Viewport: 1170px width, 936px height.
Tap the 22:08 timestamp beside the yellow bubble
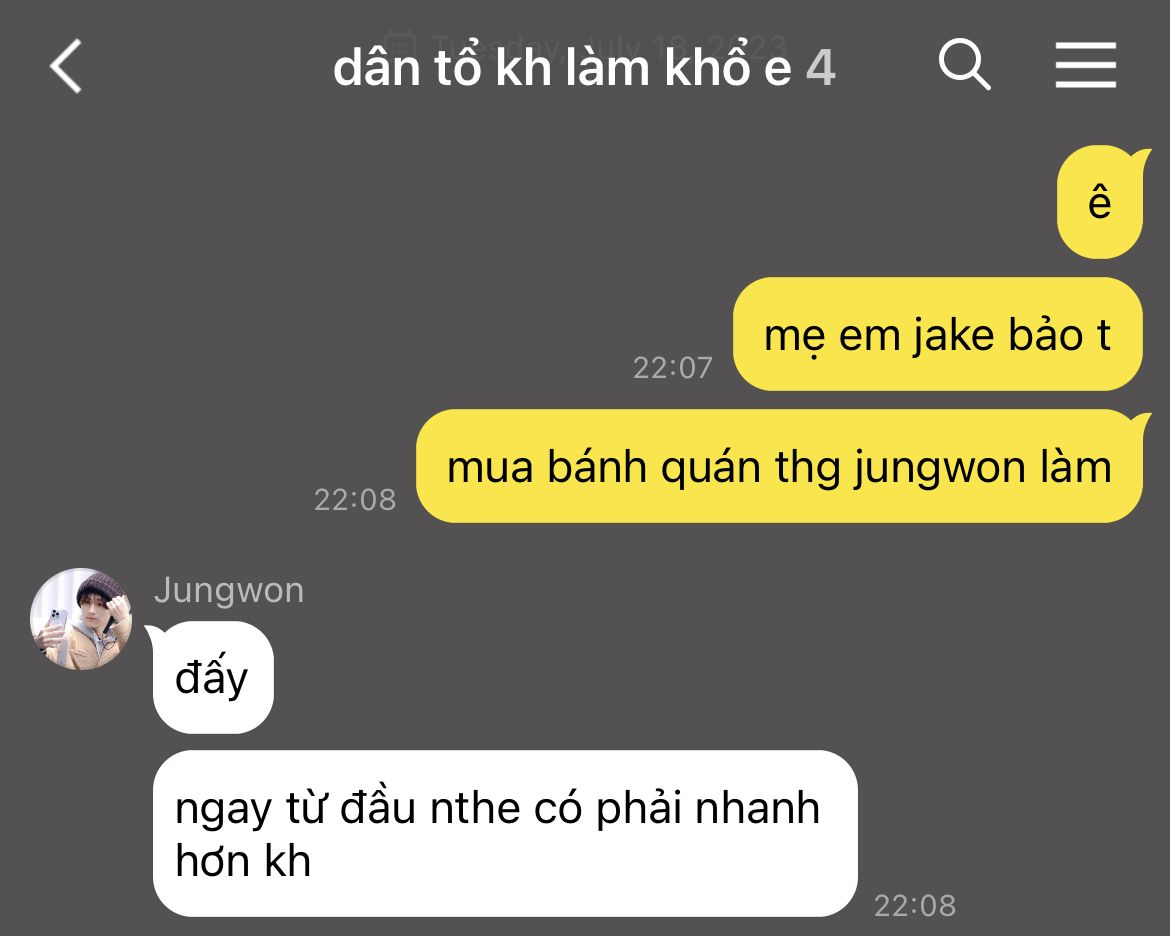coord(355,500)
